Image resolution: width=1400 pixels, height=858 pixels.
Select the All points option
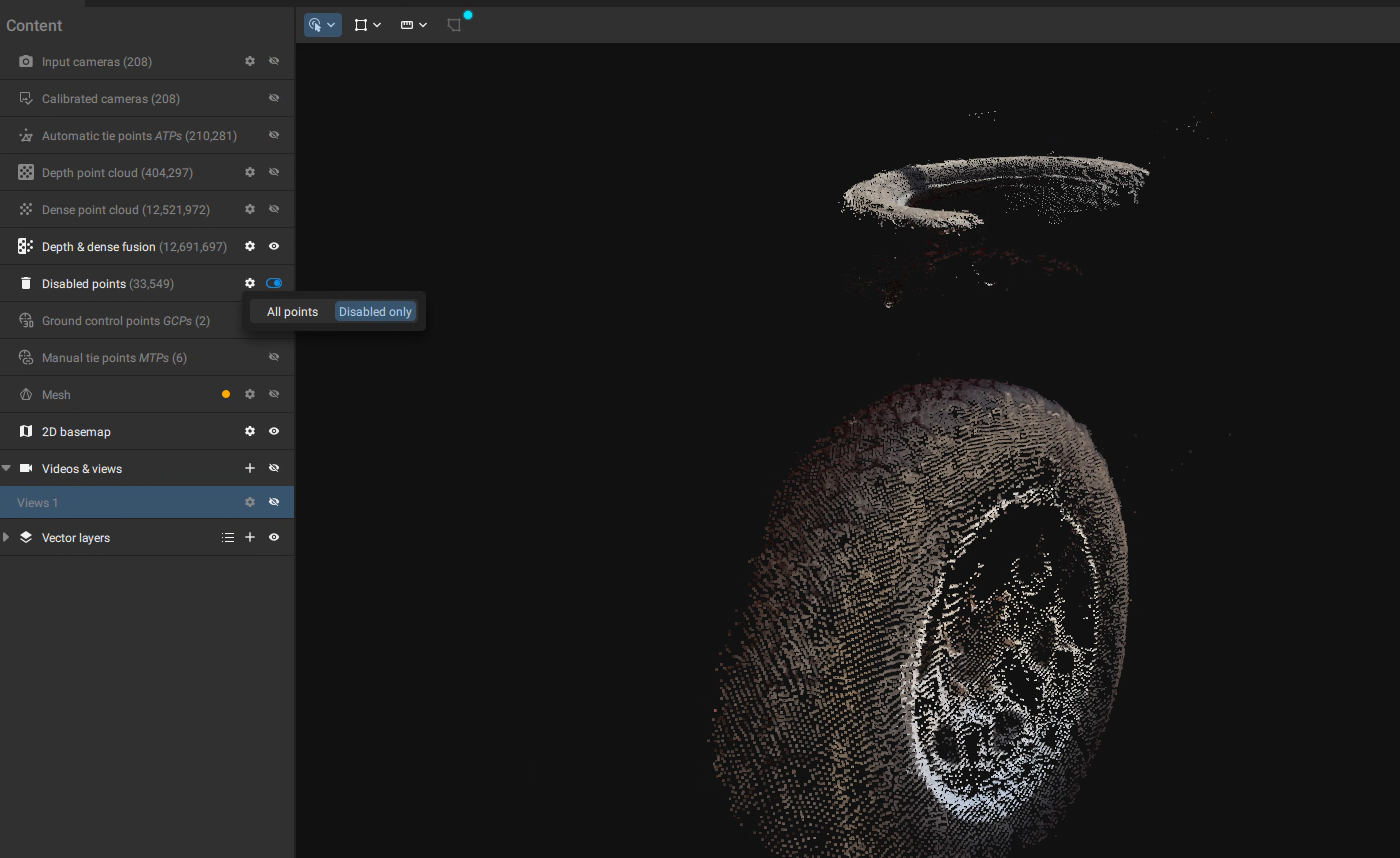pyautogui.click(x=292, y=311)
